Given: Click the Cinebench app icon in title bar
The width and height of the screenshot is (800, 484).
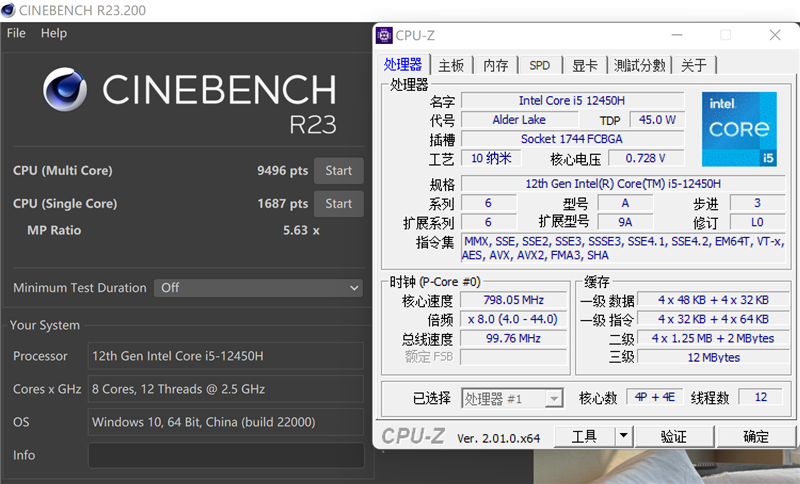Looking at the screenshot, I should pos(11,10).
